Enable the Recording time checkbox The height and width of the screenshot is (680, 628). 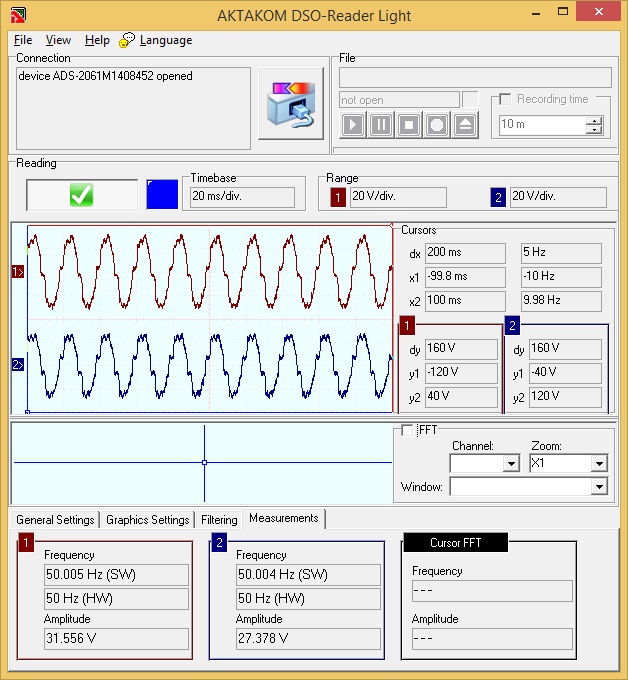click(x=505, y=99)
